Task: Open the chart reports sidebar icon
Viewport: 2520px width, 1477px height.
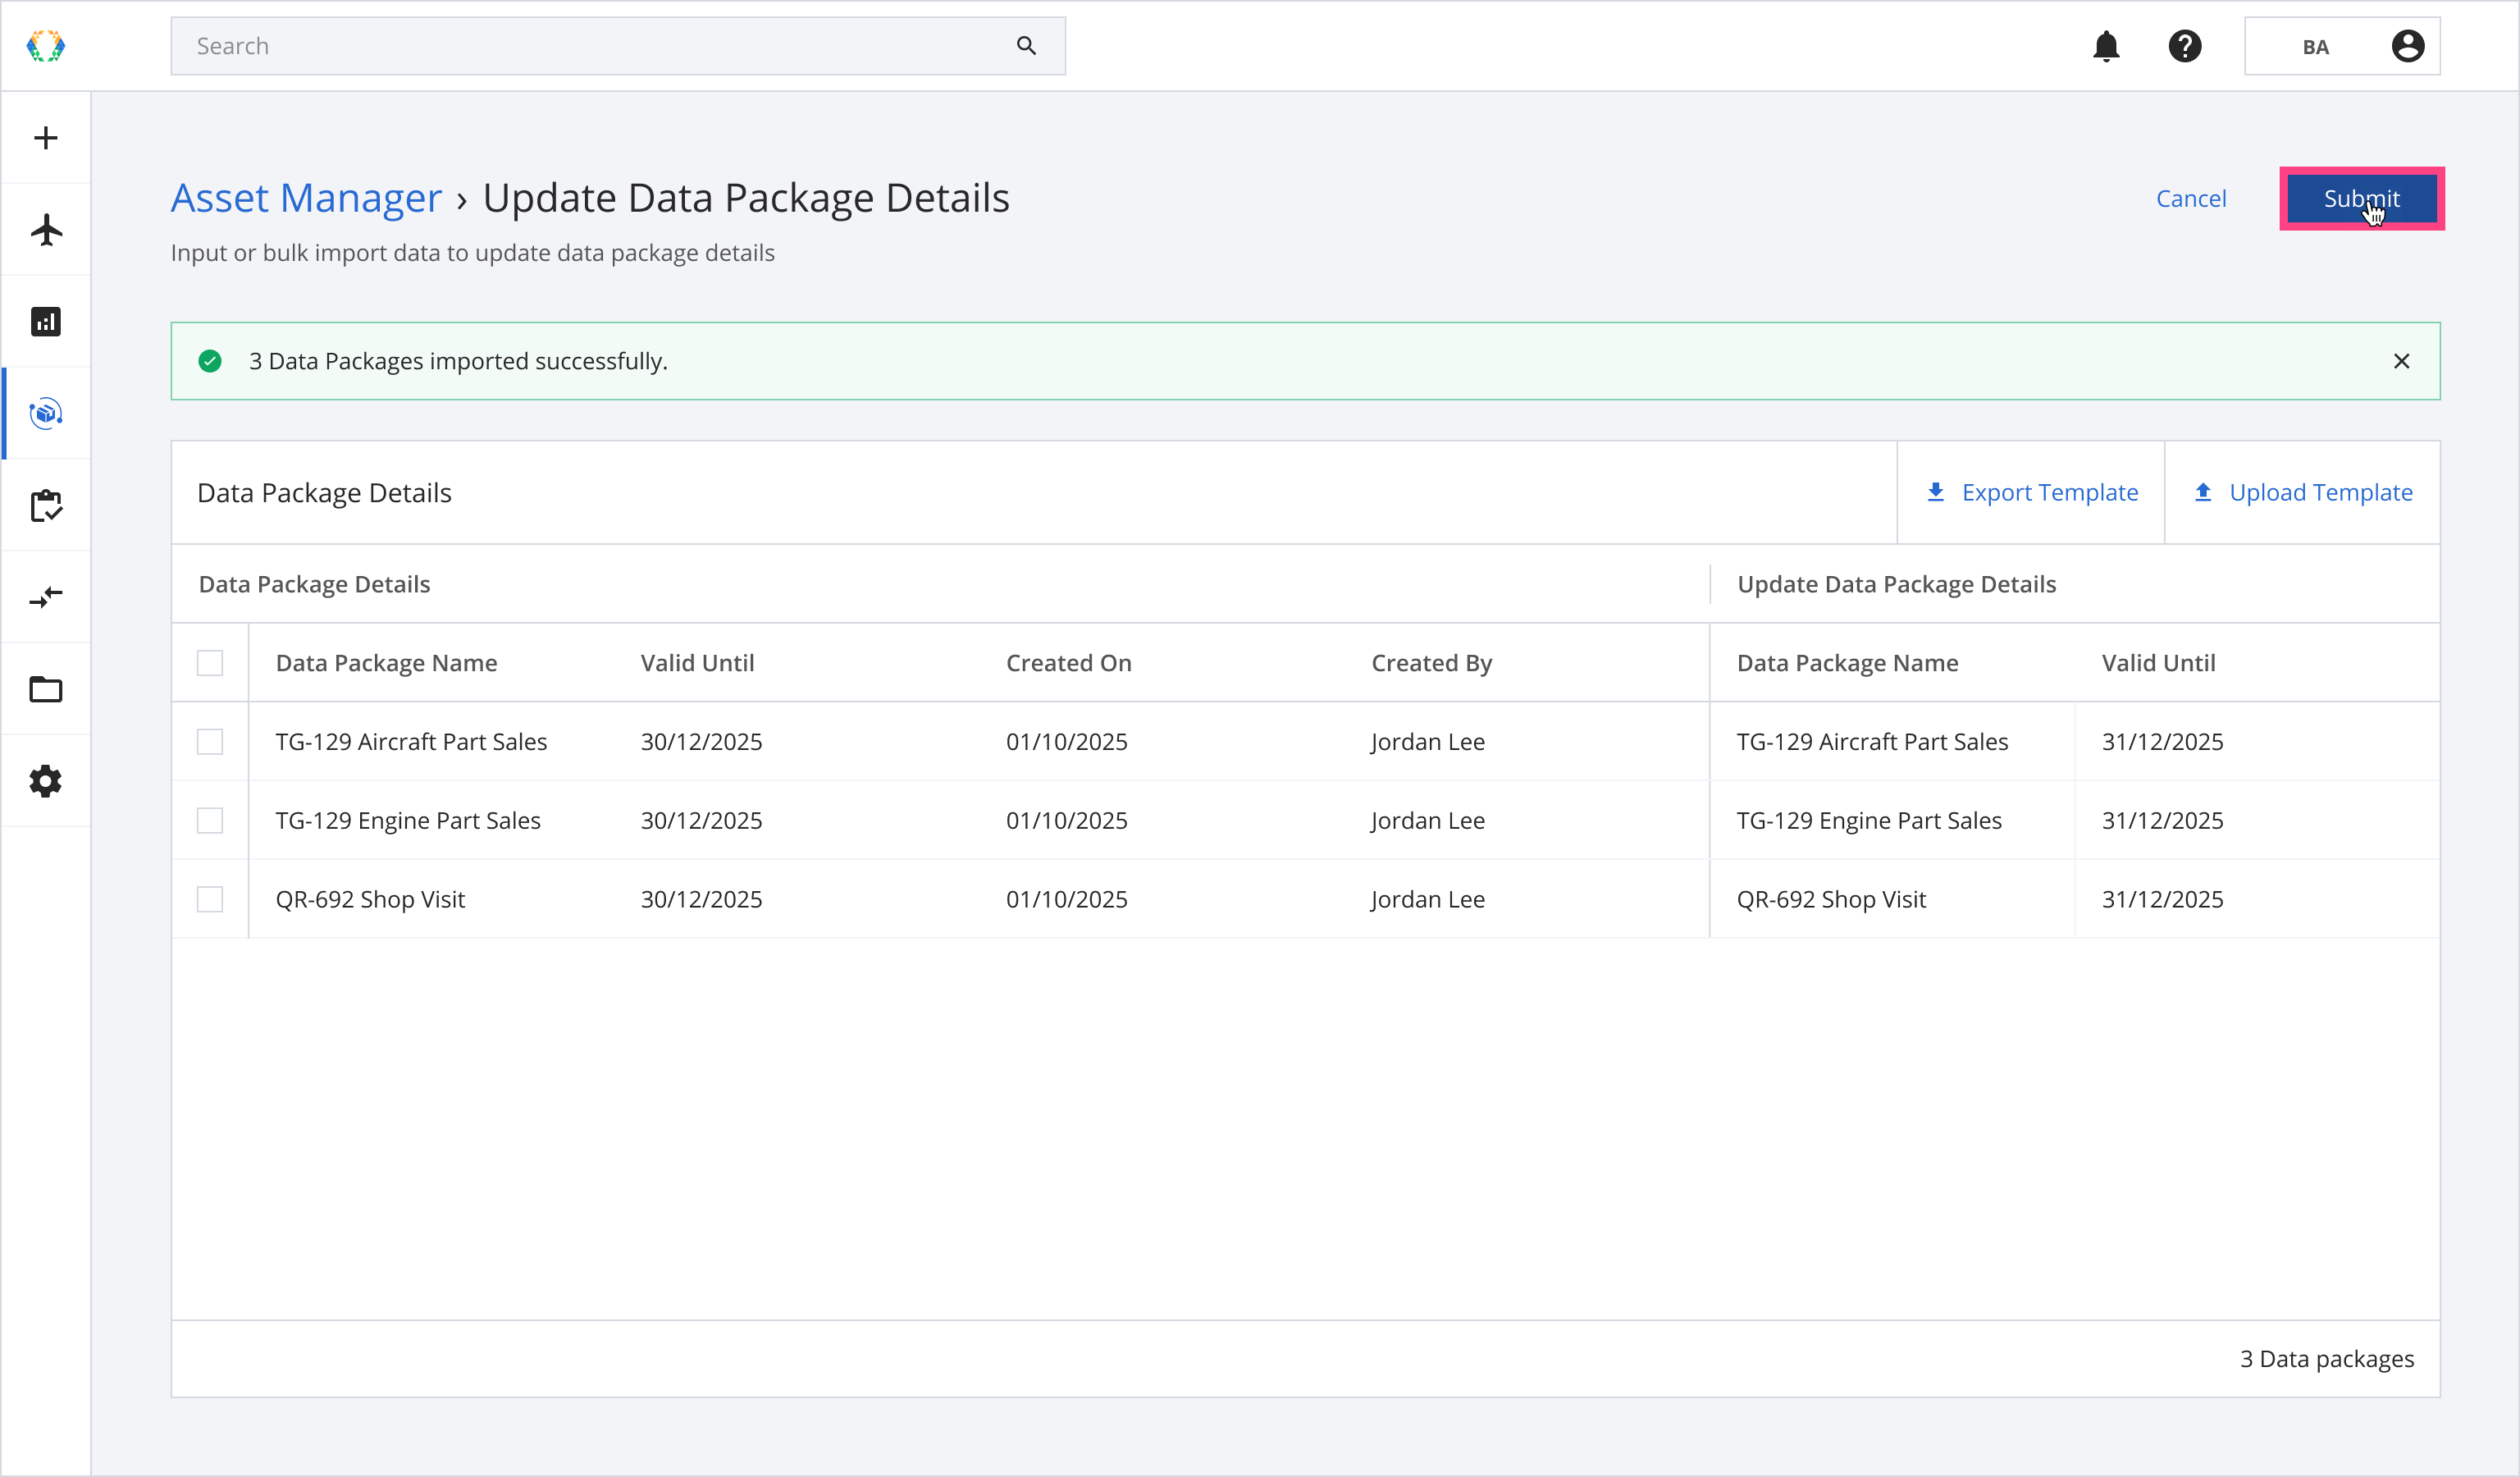Action: (46, 322)
